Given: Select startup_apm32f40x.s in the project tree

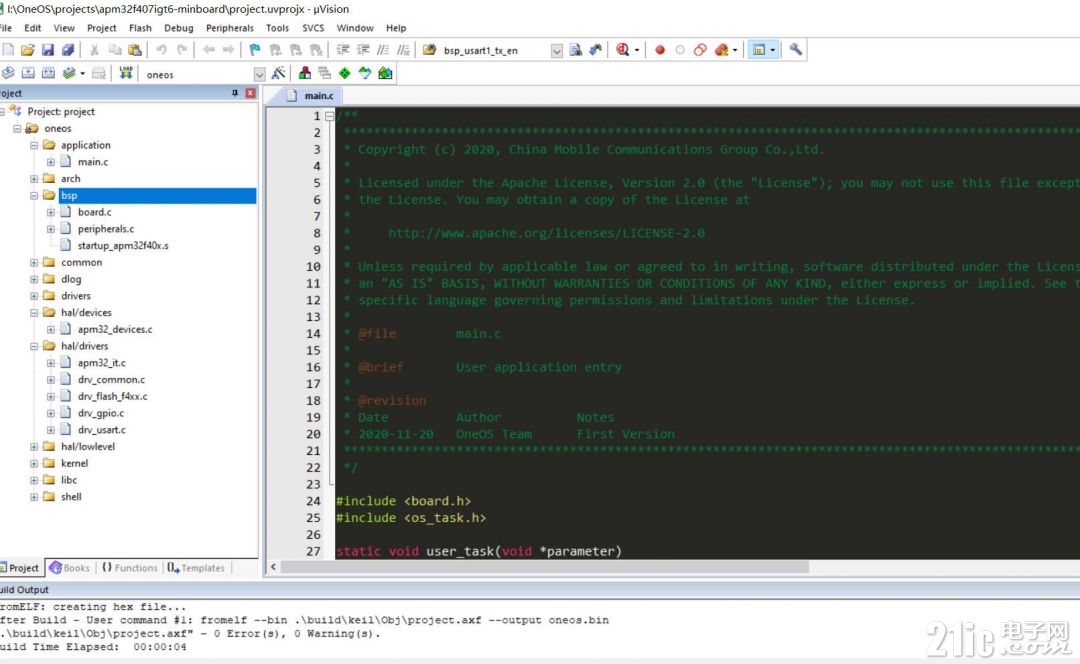Looking at the screenshot, I should pos(123,246).
